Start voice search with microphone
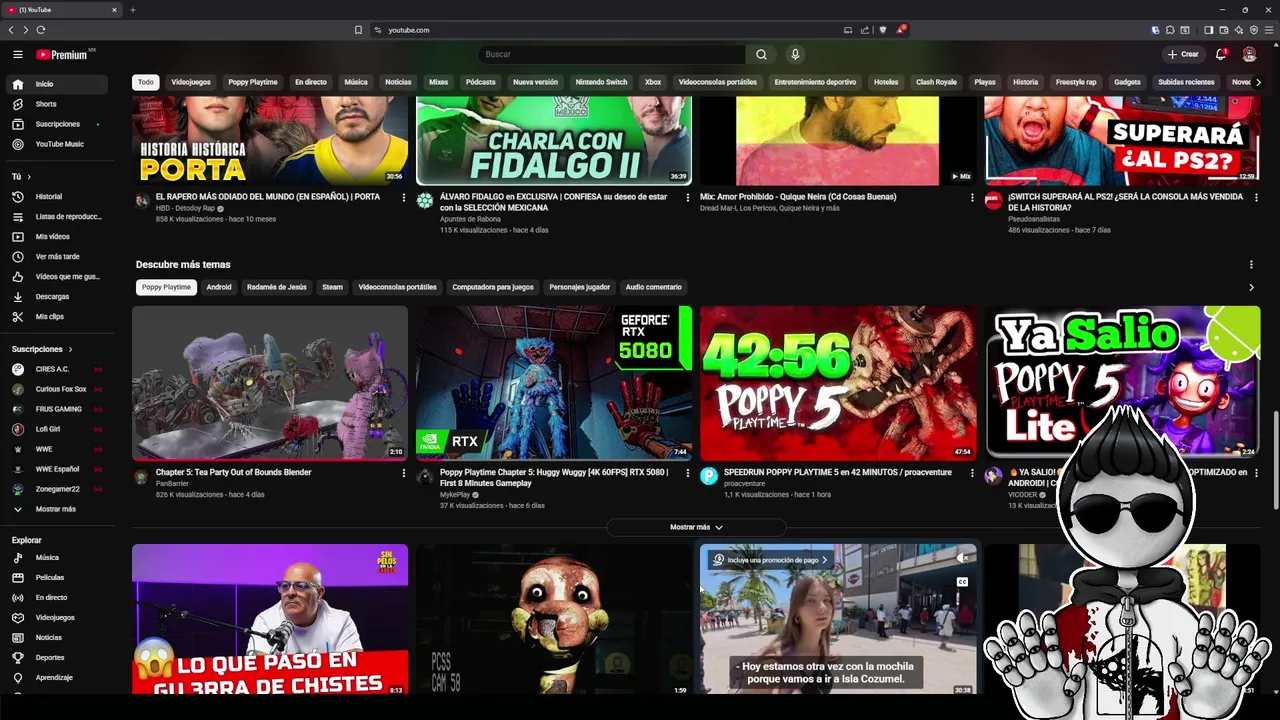 795,54
